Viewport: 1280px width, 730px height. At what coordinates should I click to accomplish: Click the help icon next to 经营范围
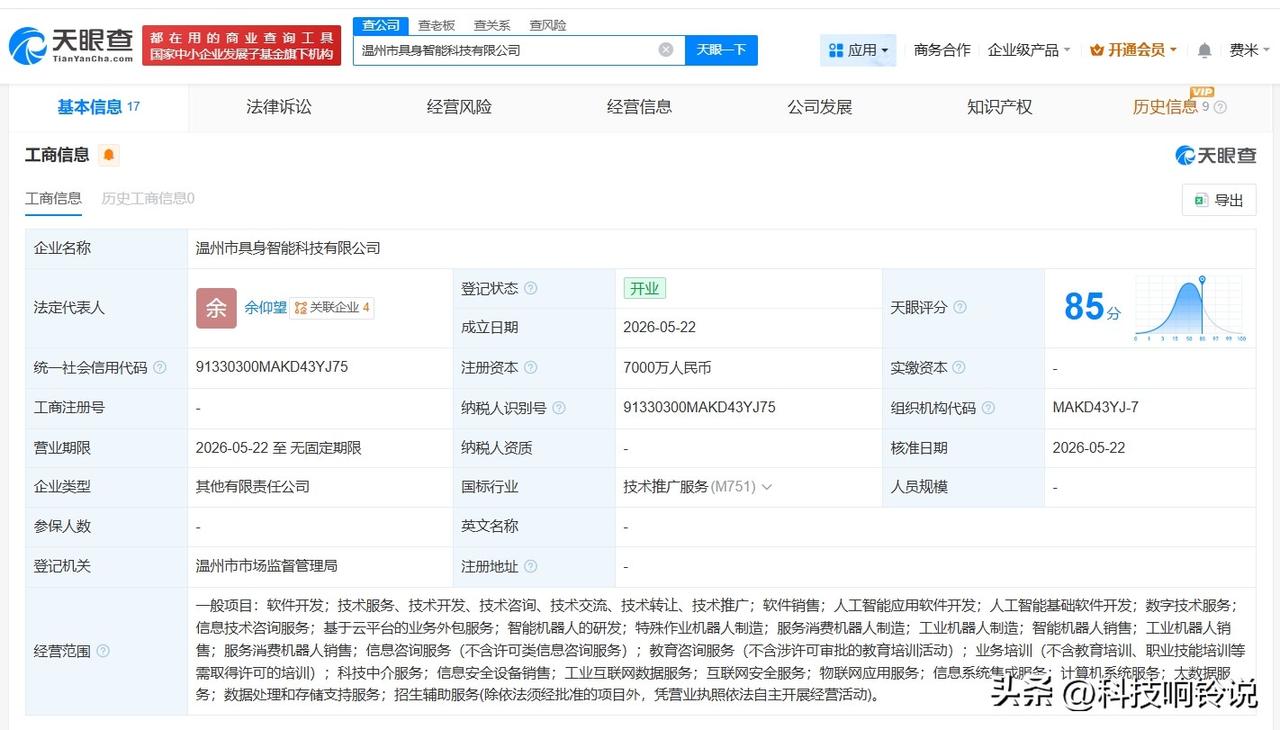103,651
